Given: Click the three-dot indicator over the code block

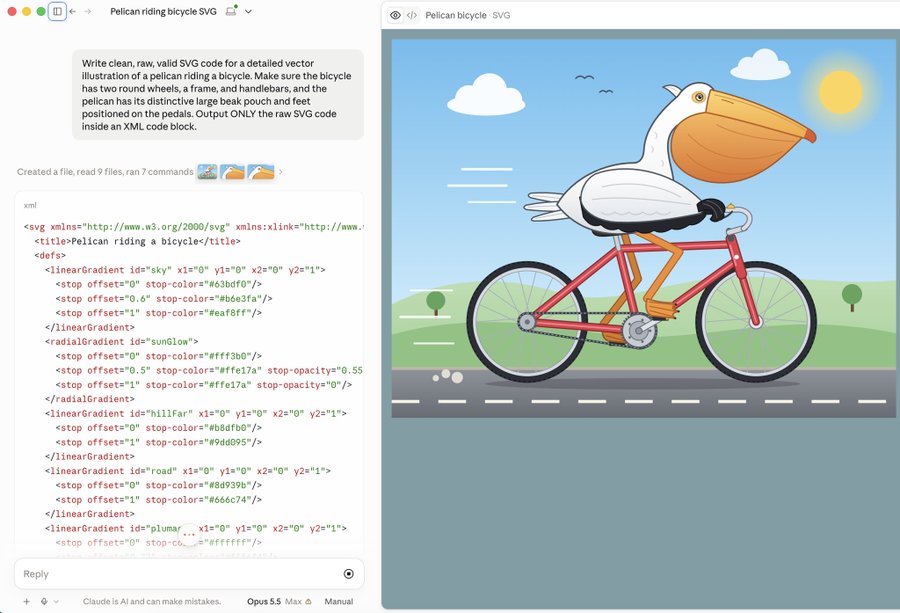Looking at the screenshot, I should click(x=189, y=534).
